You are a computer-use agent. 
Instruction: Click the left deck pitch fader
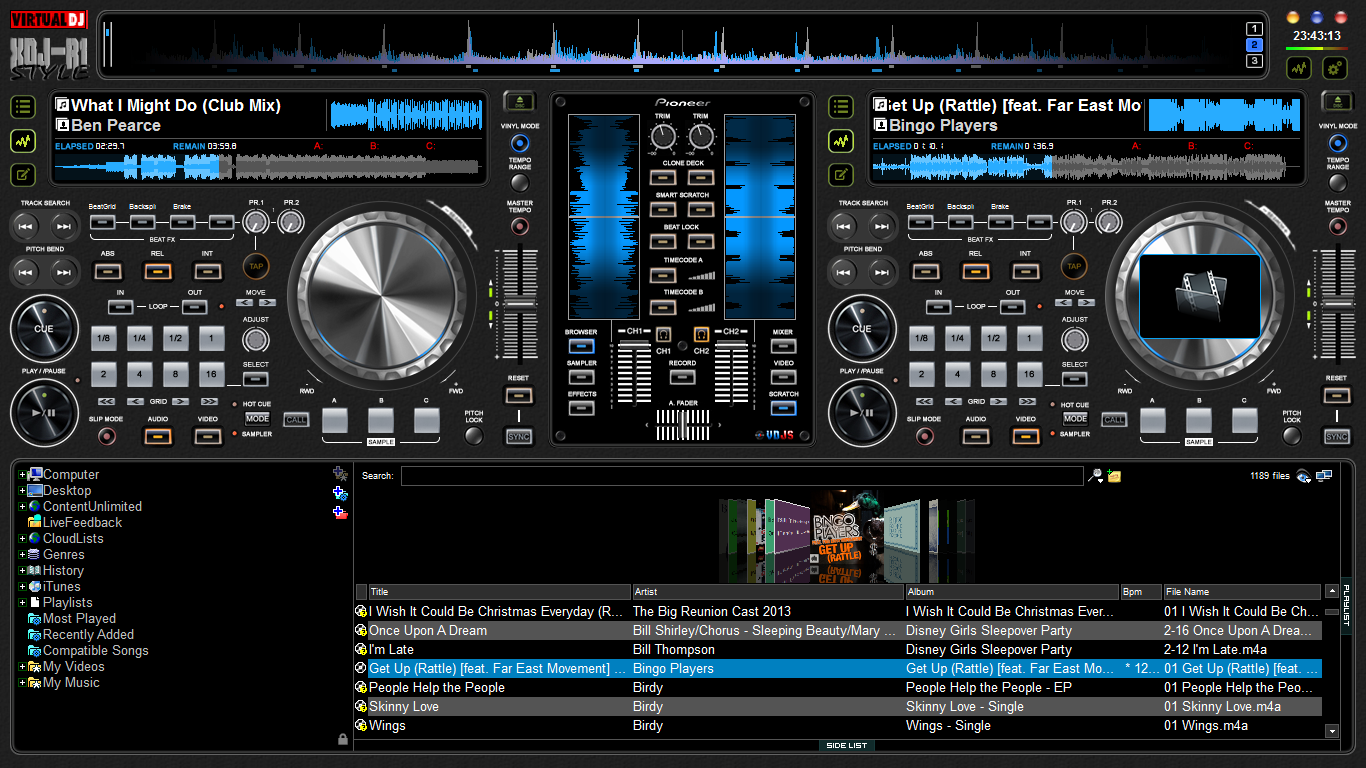click(x=519, y=302)
